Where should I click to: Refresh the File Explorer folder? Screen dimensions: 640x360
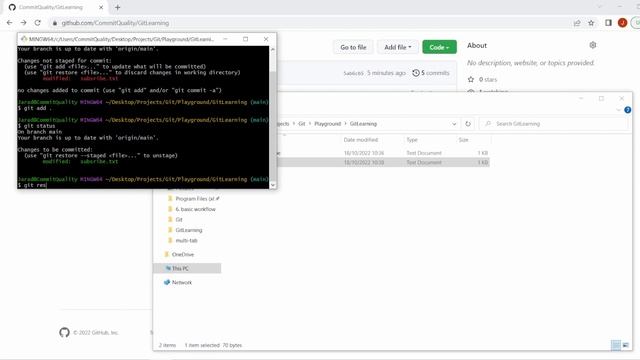(x=468, y=124)
